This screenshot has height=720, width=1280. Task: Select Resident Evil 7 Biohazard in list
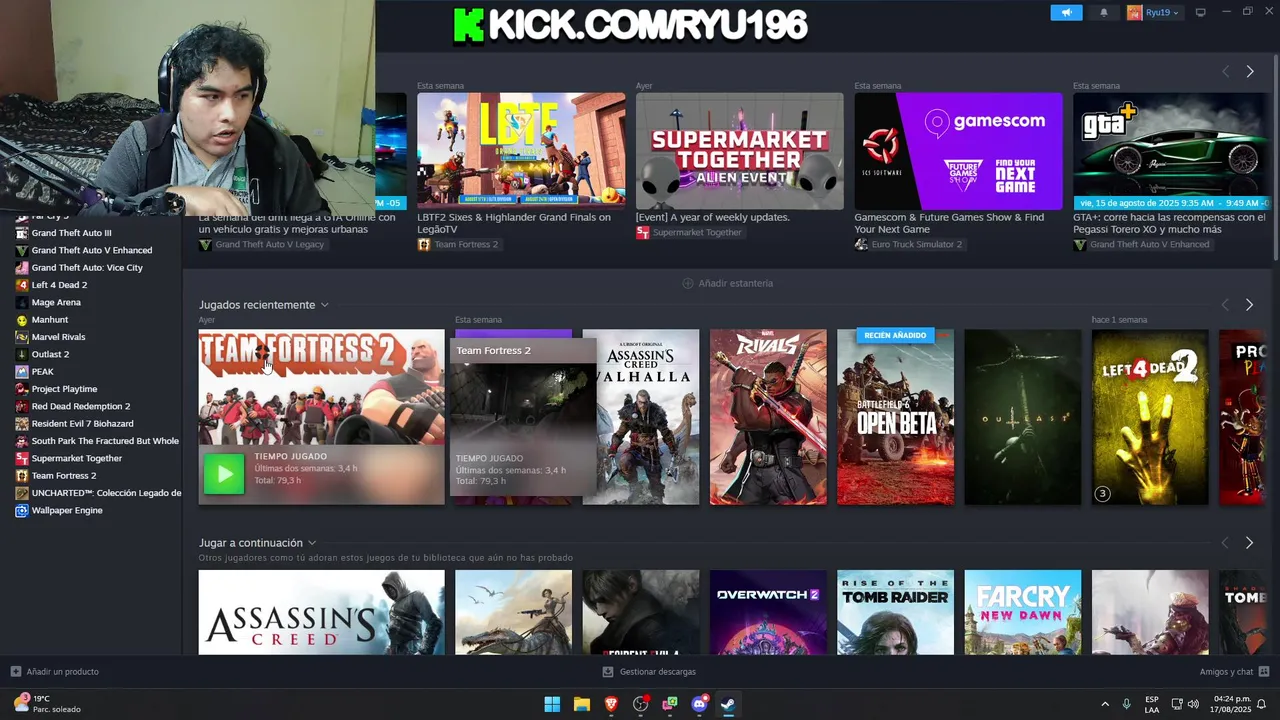point(82,424)
